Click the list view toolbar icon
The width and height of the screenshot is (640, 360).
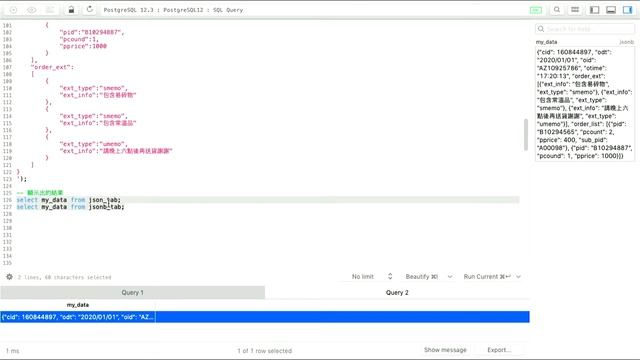pos(575,10)
